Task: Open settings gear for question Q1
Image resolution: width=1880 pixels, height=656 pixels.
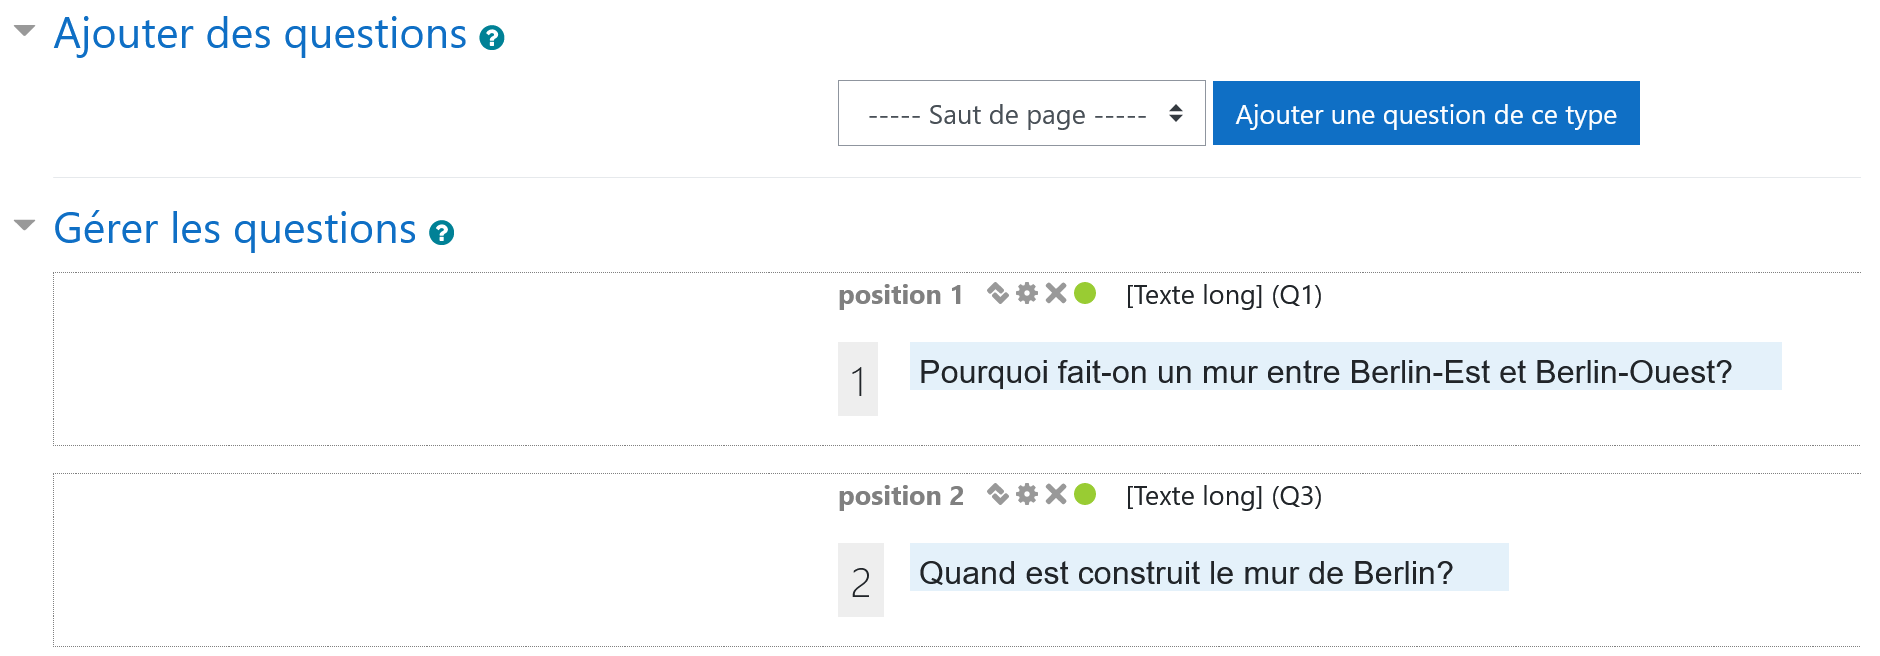Action: coord(1027,293)
